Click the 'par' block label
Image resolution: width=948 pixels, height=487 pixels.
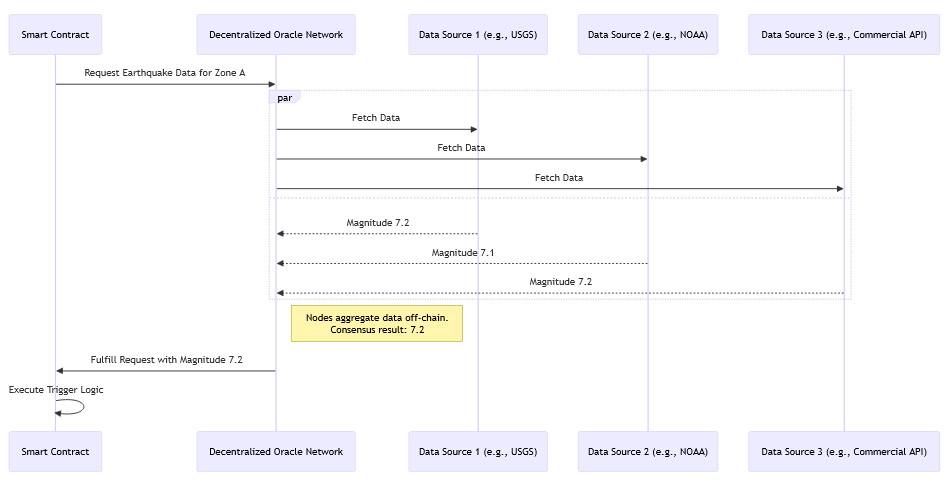click(x=285, y=98)
